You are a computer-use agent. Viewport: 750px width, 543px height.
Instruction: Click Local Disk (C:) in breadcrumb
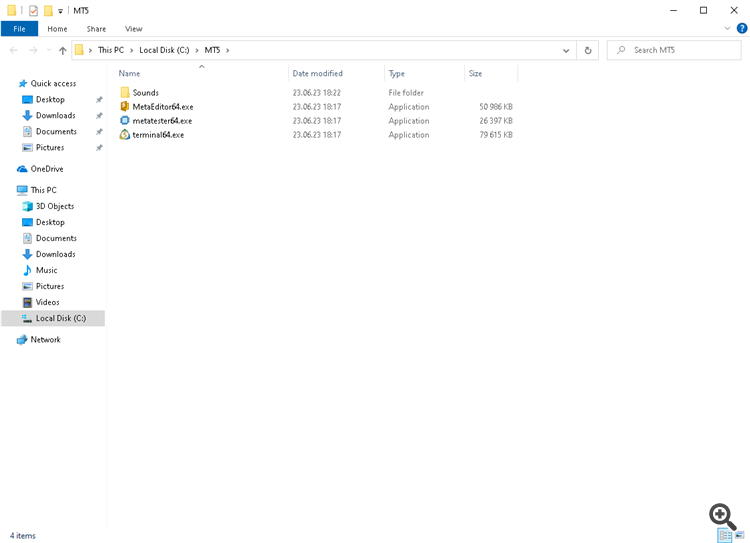[x=164, y=50]
